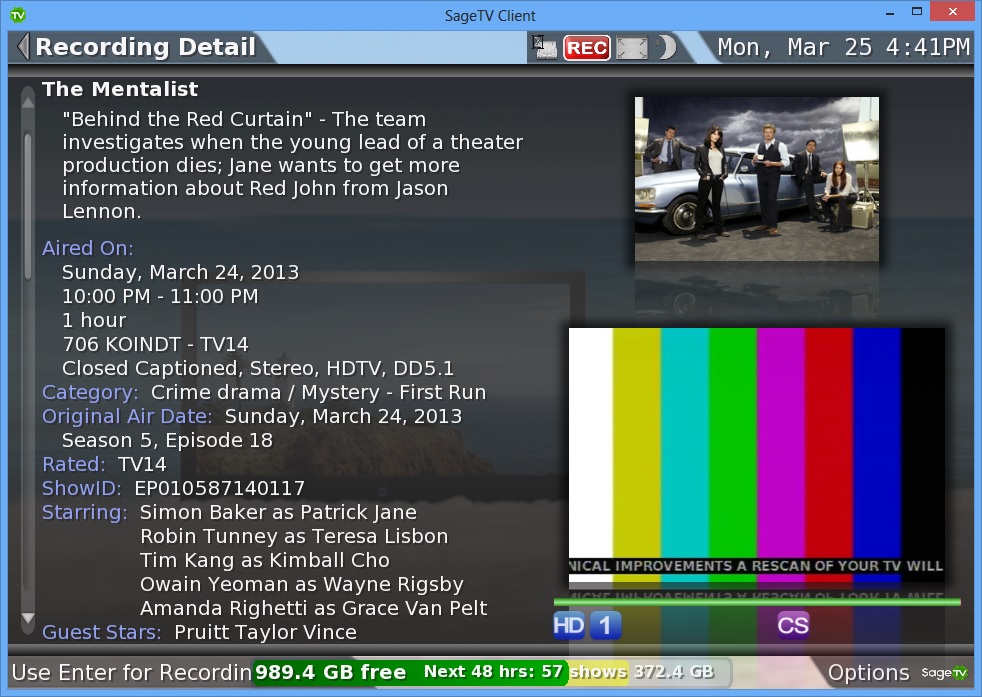The image size is (982, 697).
Task: Maximize the SageTV Client window
Action: (x=917, y=12)
